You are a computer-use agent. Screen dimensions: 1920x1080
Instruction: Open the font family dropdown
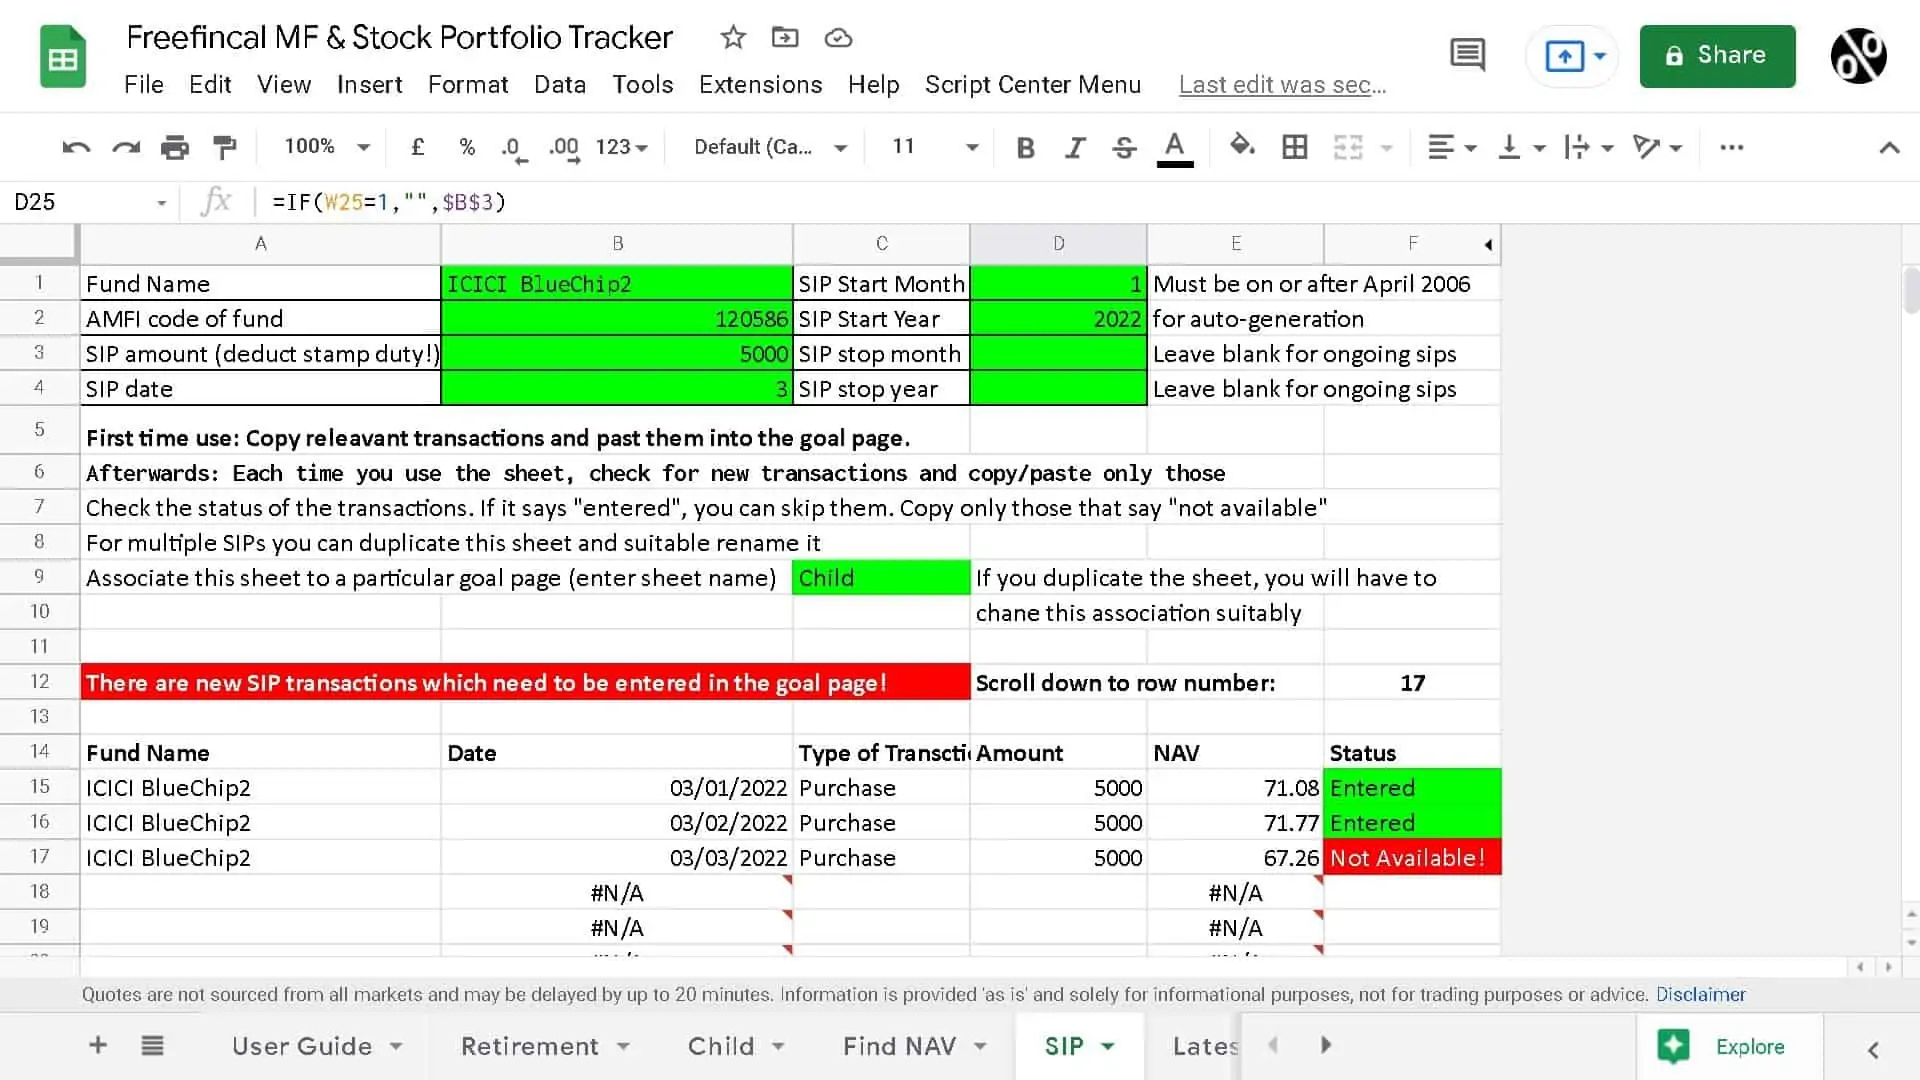(x=771, y=147)
